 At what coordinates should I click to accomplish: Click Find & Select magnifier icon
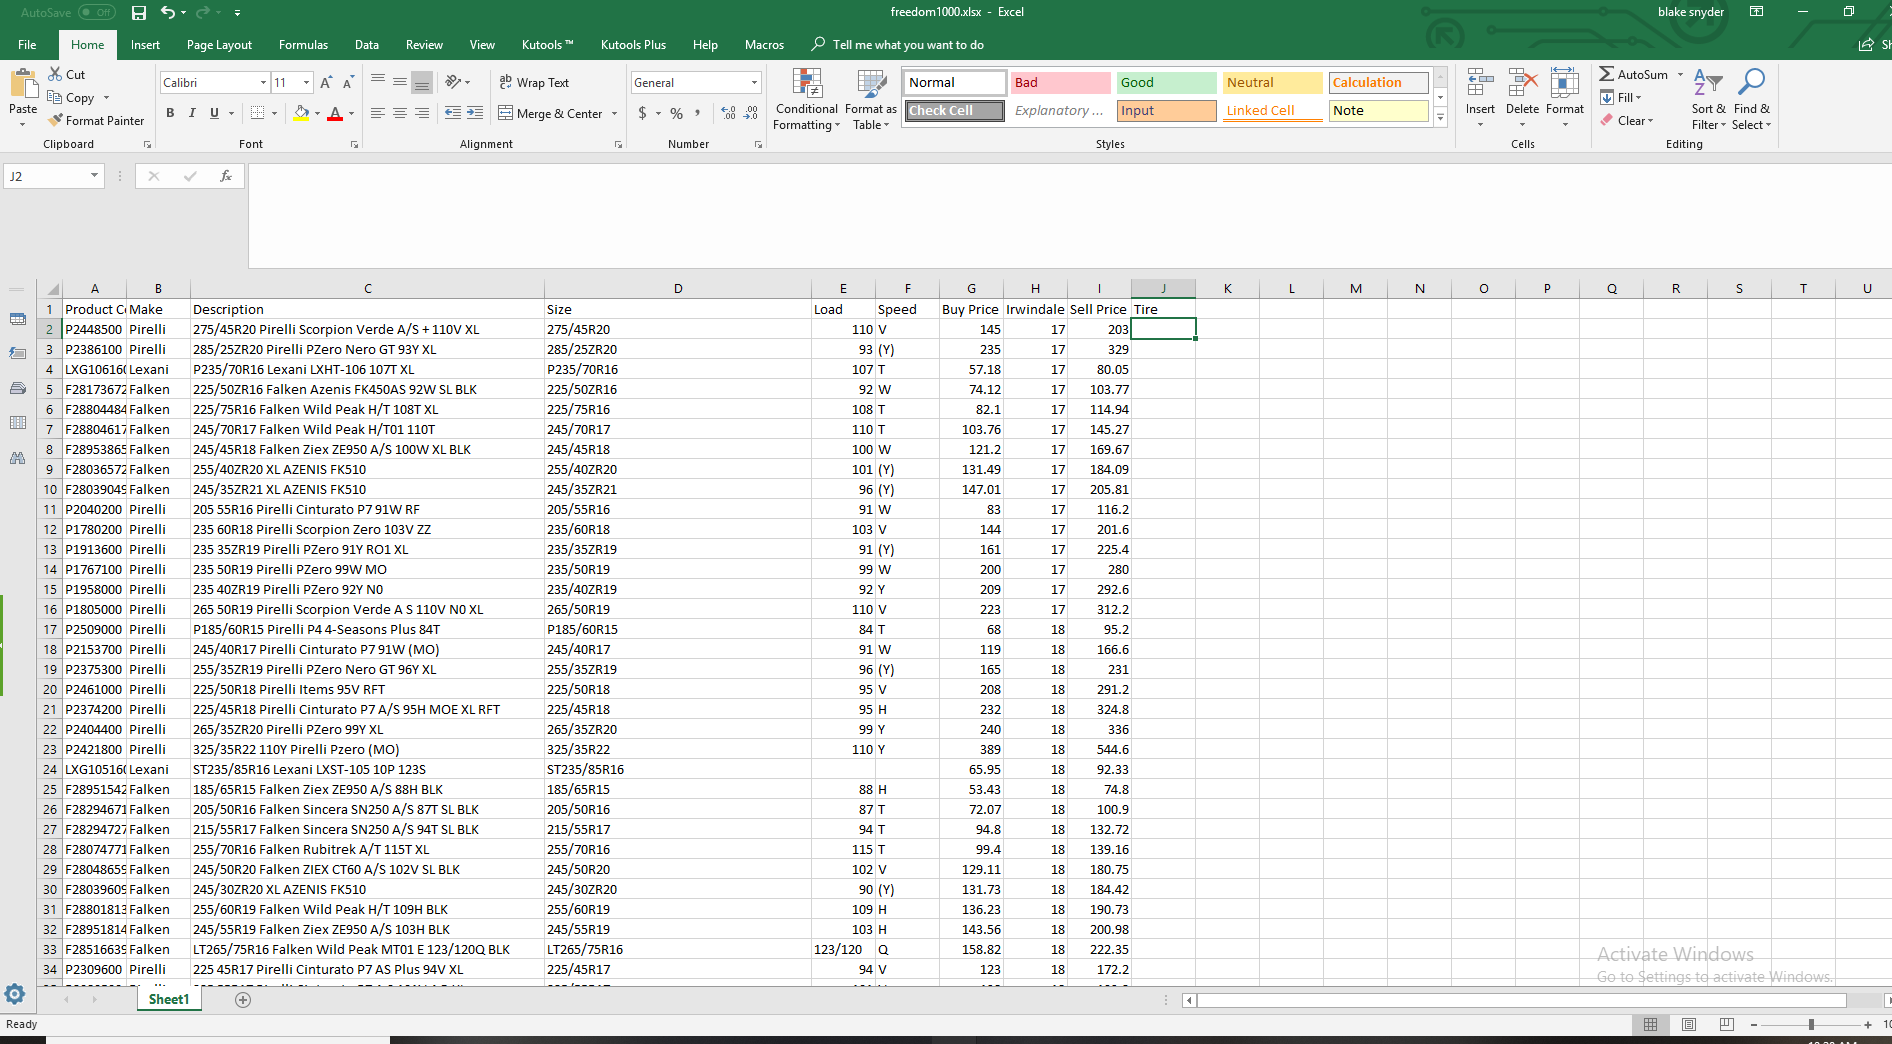[1751, 84]
